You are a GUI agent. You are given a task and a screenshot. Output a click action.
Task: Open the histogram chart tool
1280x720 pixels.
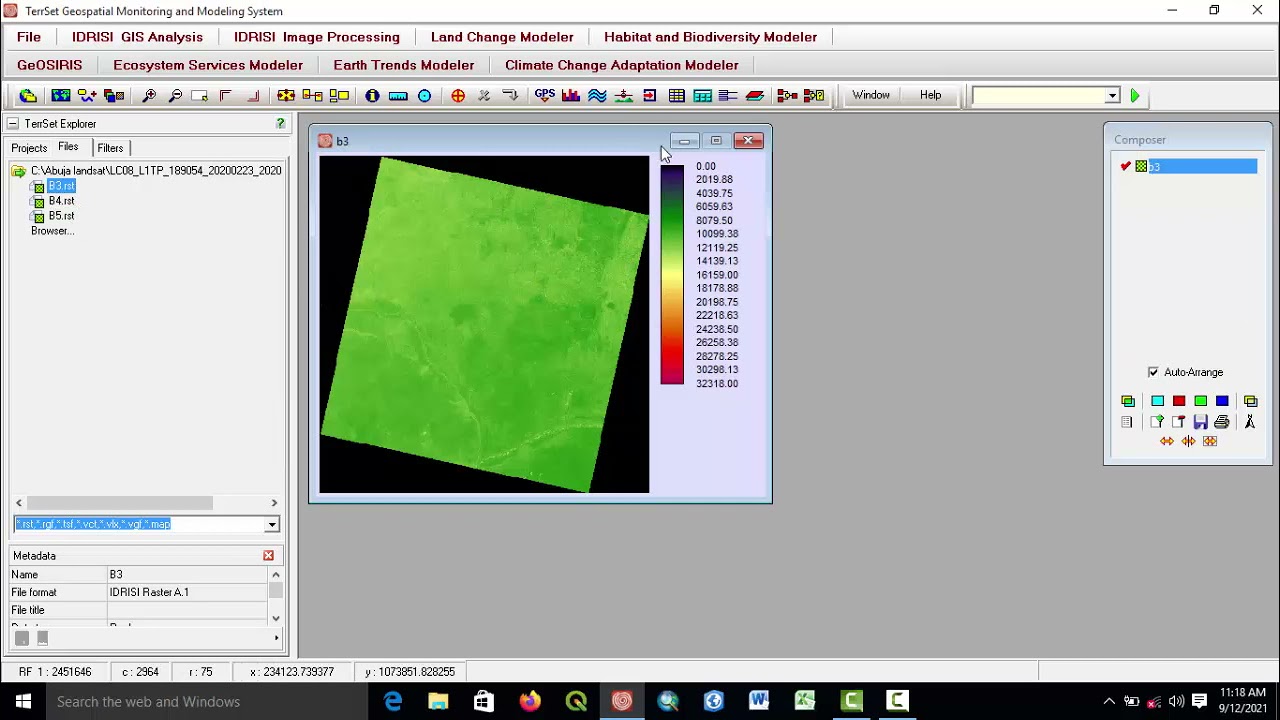point(571,96)
